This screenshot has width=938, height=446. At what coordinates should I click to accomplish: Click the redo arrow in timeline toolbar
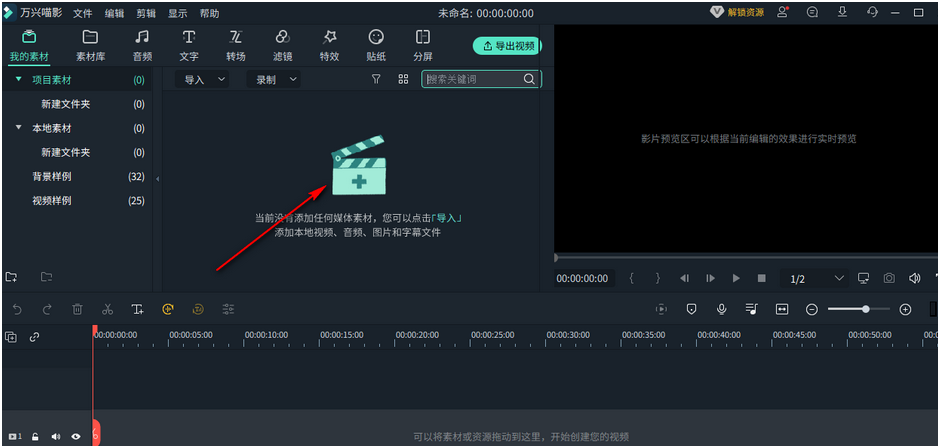47,309
